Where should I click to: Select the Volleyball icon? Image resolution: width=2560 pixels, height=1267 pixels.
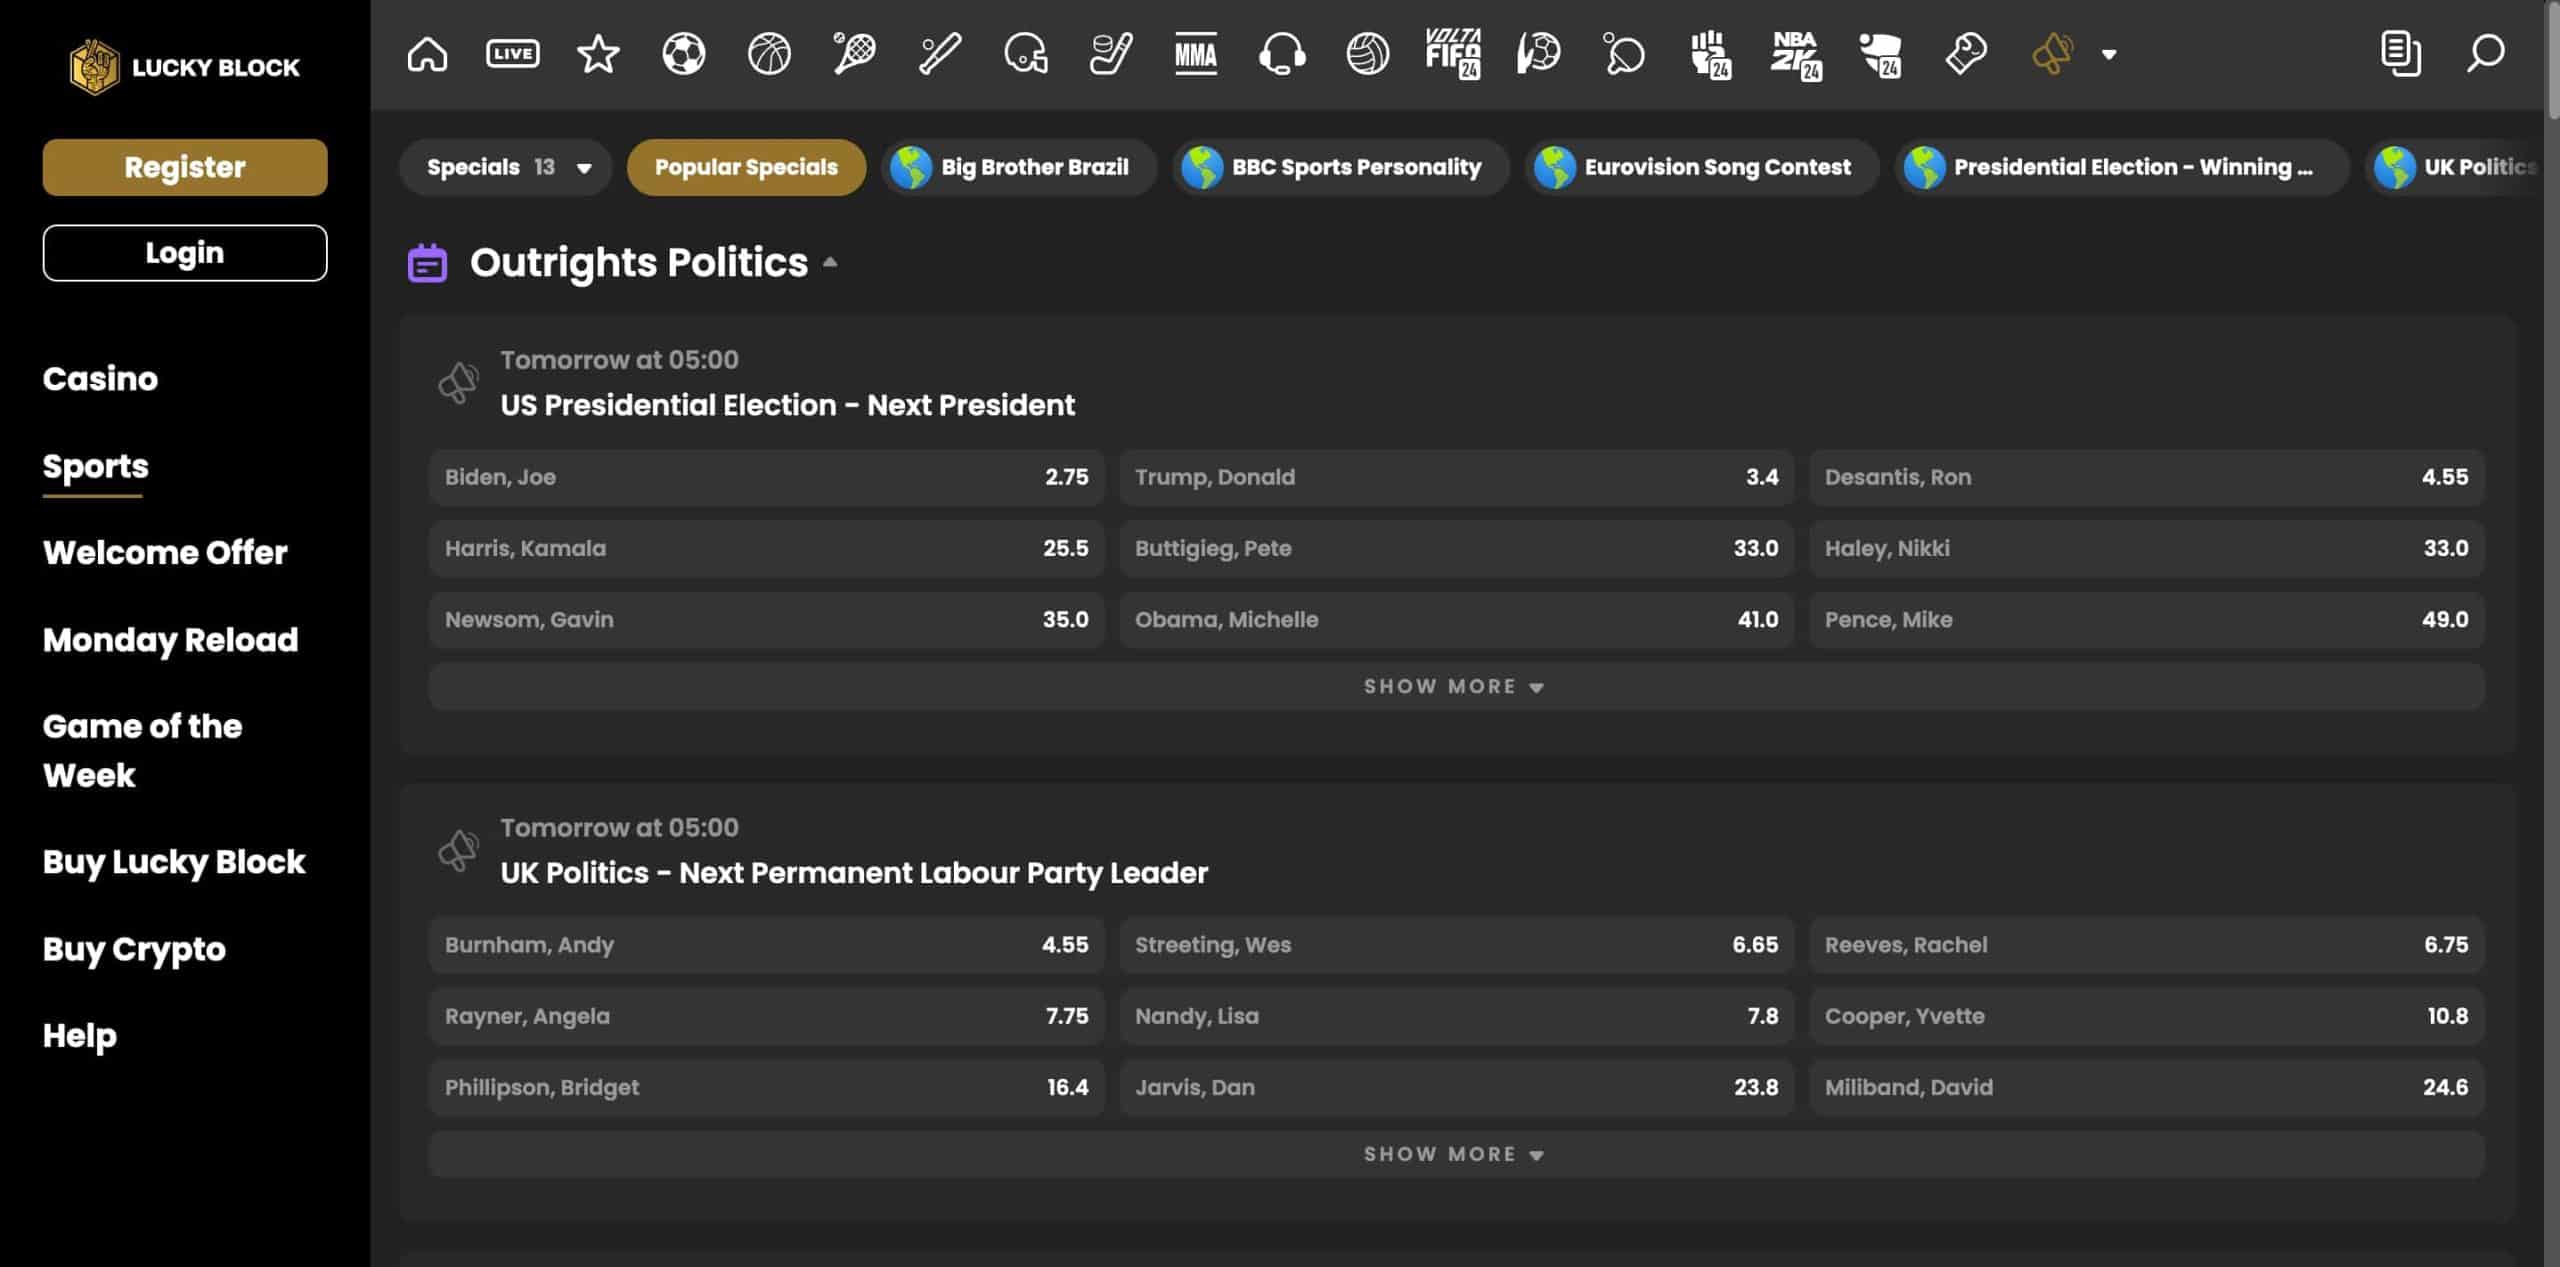click(x=1367, y=54)
